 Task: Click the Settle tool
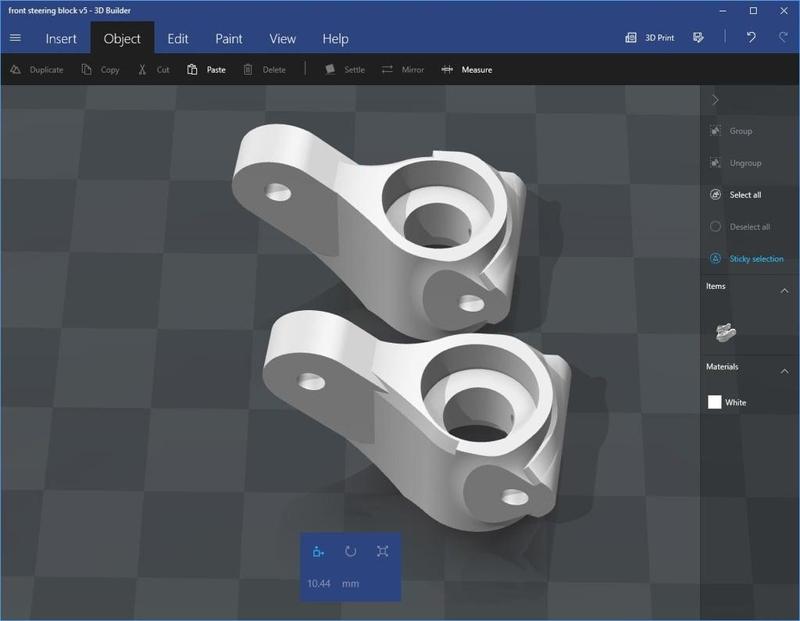pyautogui.click(x=345, y=69)
